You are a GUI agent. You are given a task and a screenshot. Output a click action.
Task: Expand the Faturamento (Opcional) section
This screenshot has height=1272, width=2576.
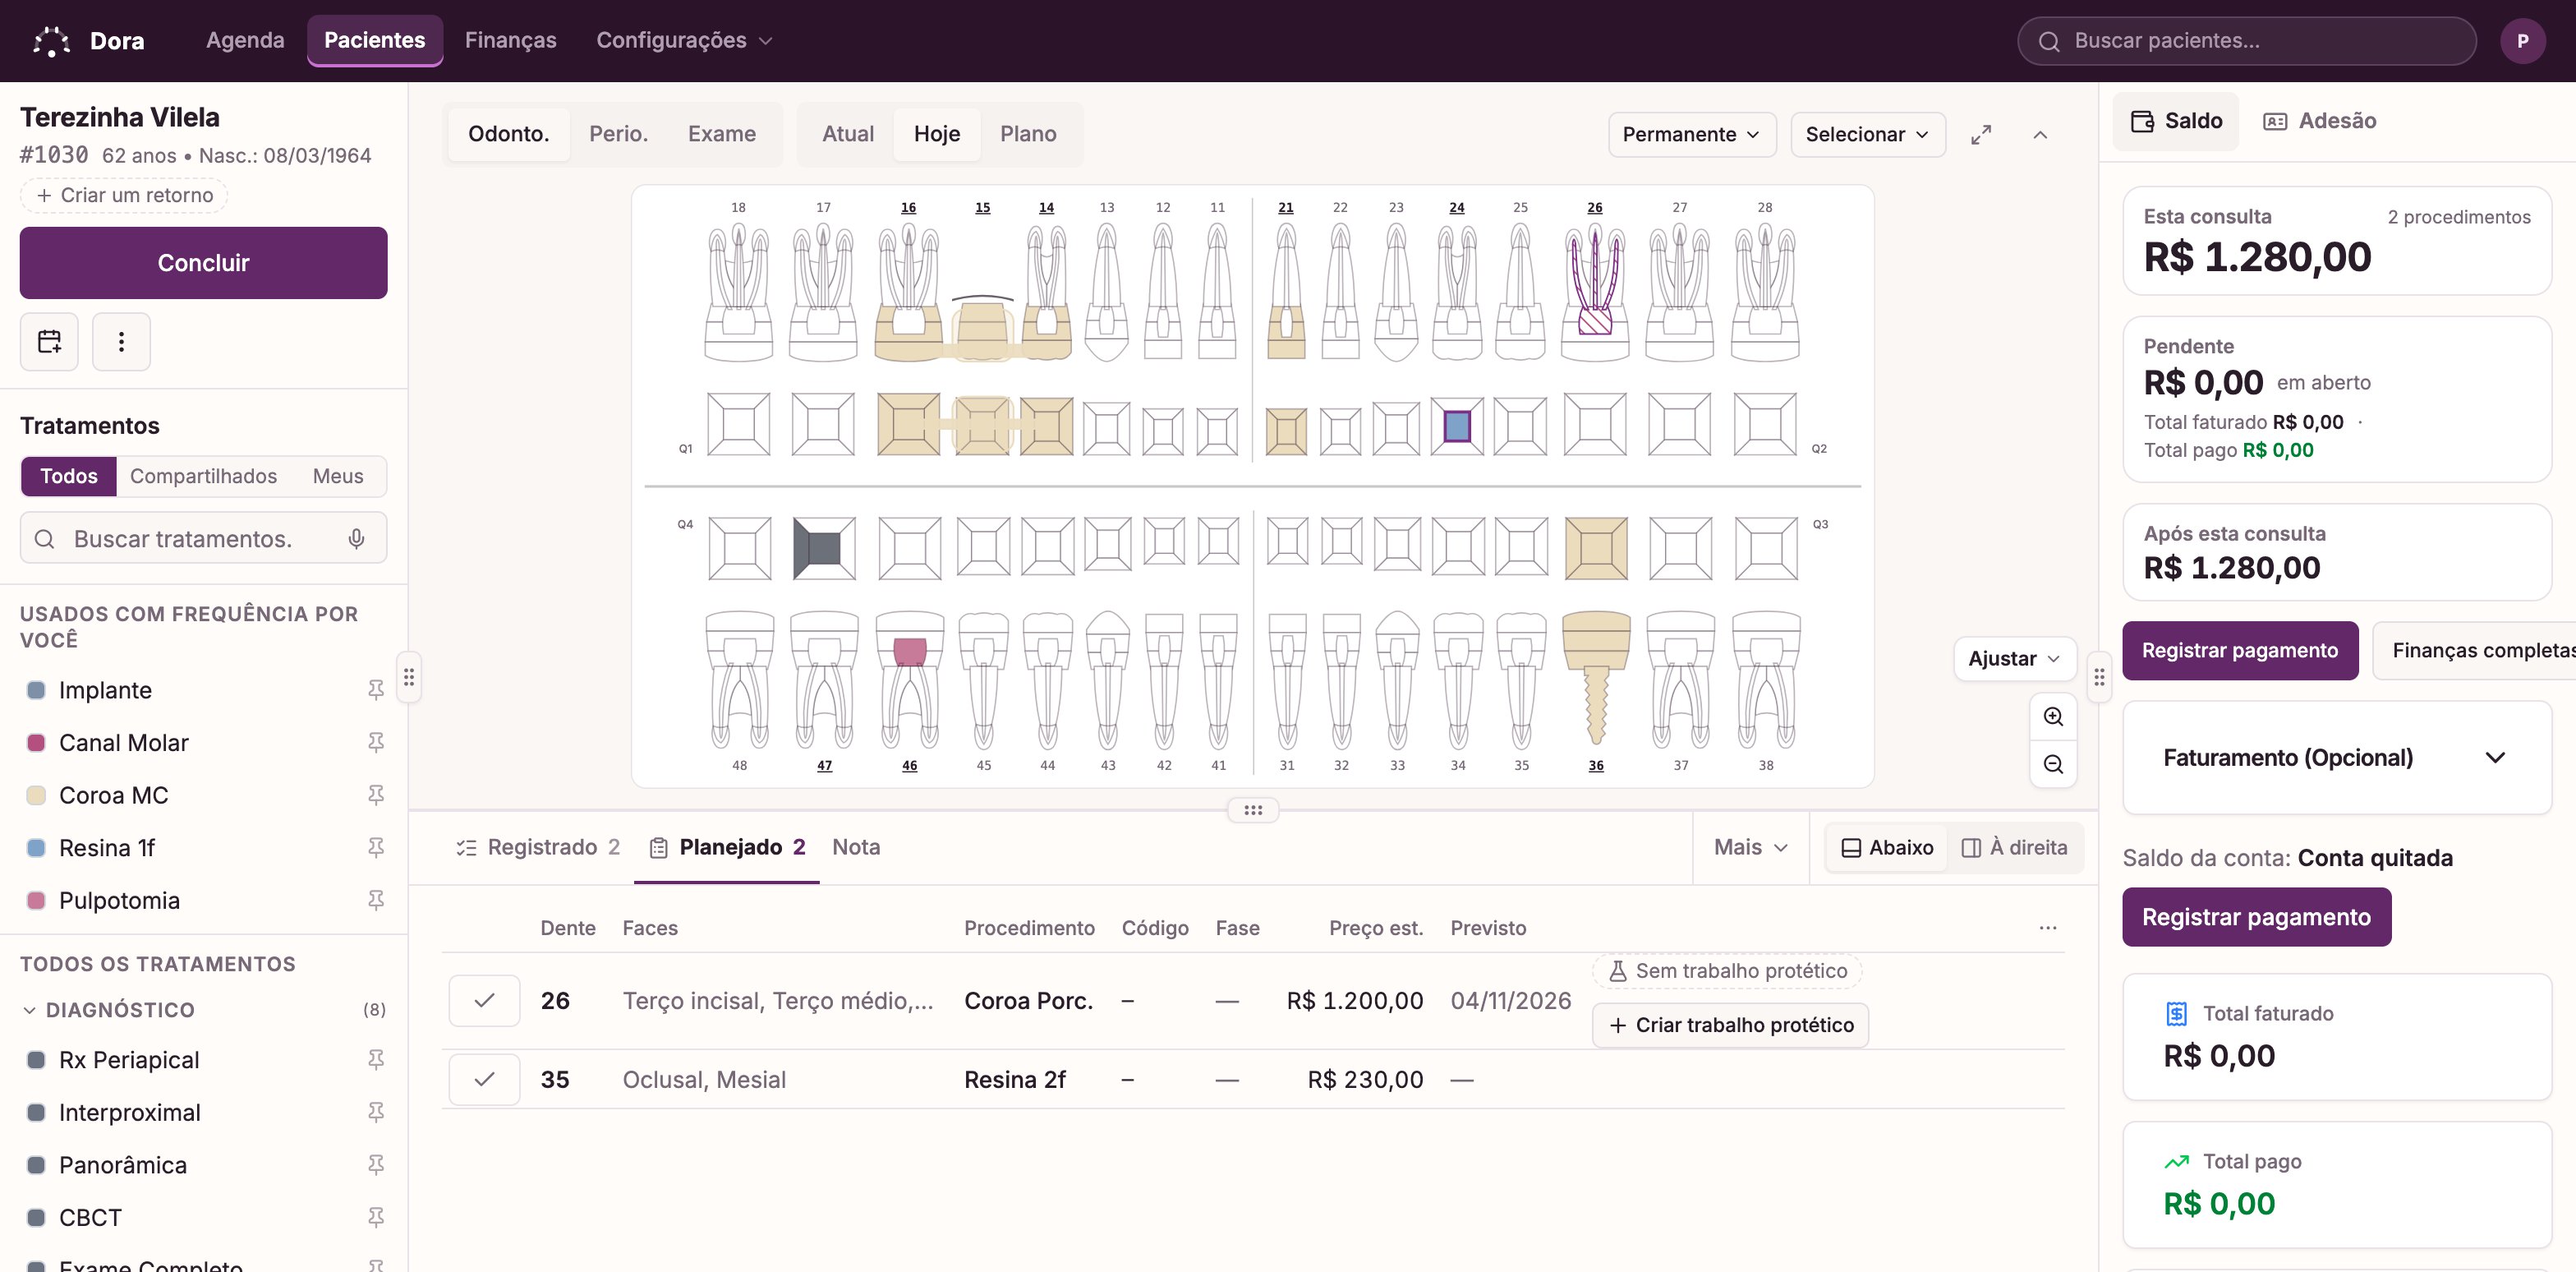click(x=2336, y=758)
